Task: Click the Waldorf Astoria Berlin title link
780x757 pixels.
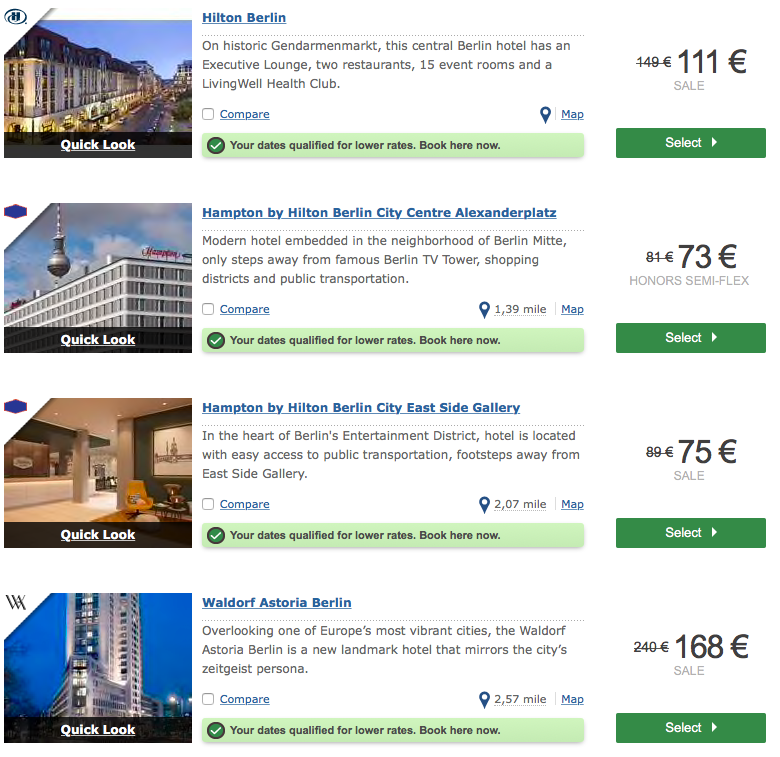Action: click(x=276, y=603)
